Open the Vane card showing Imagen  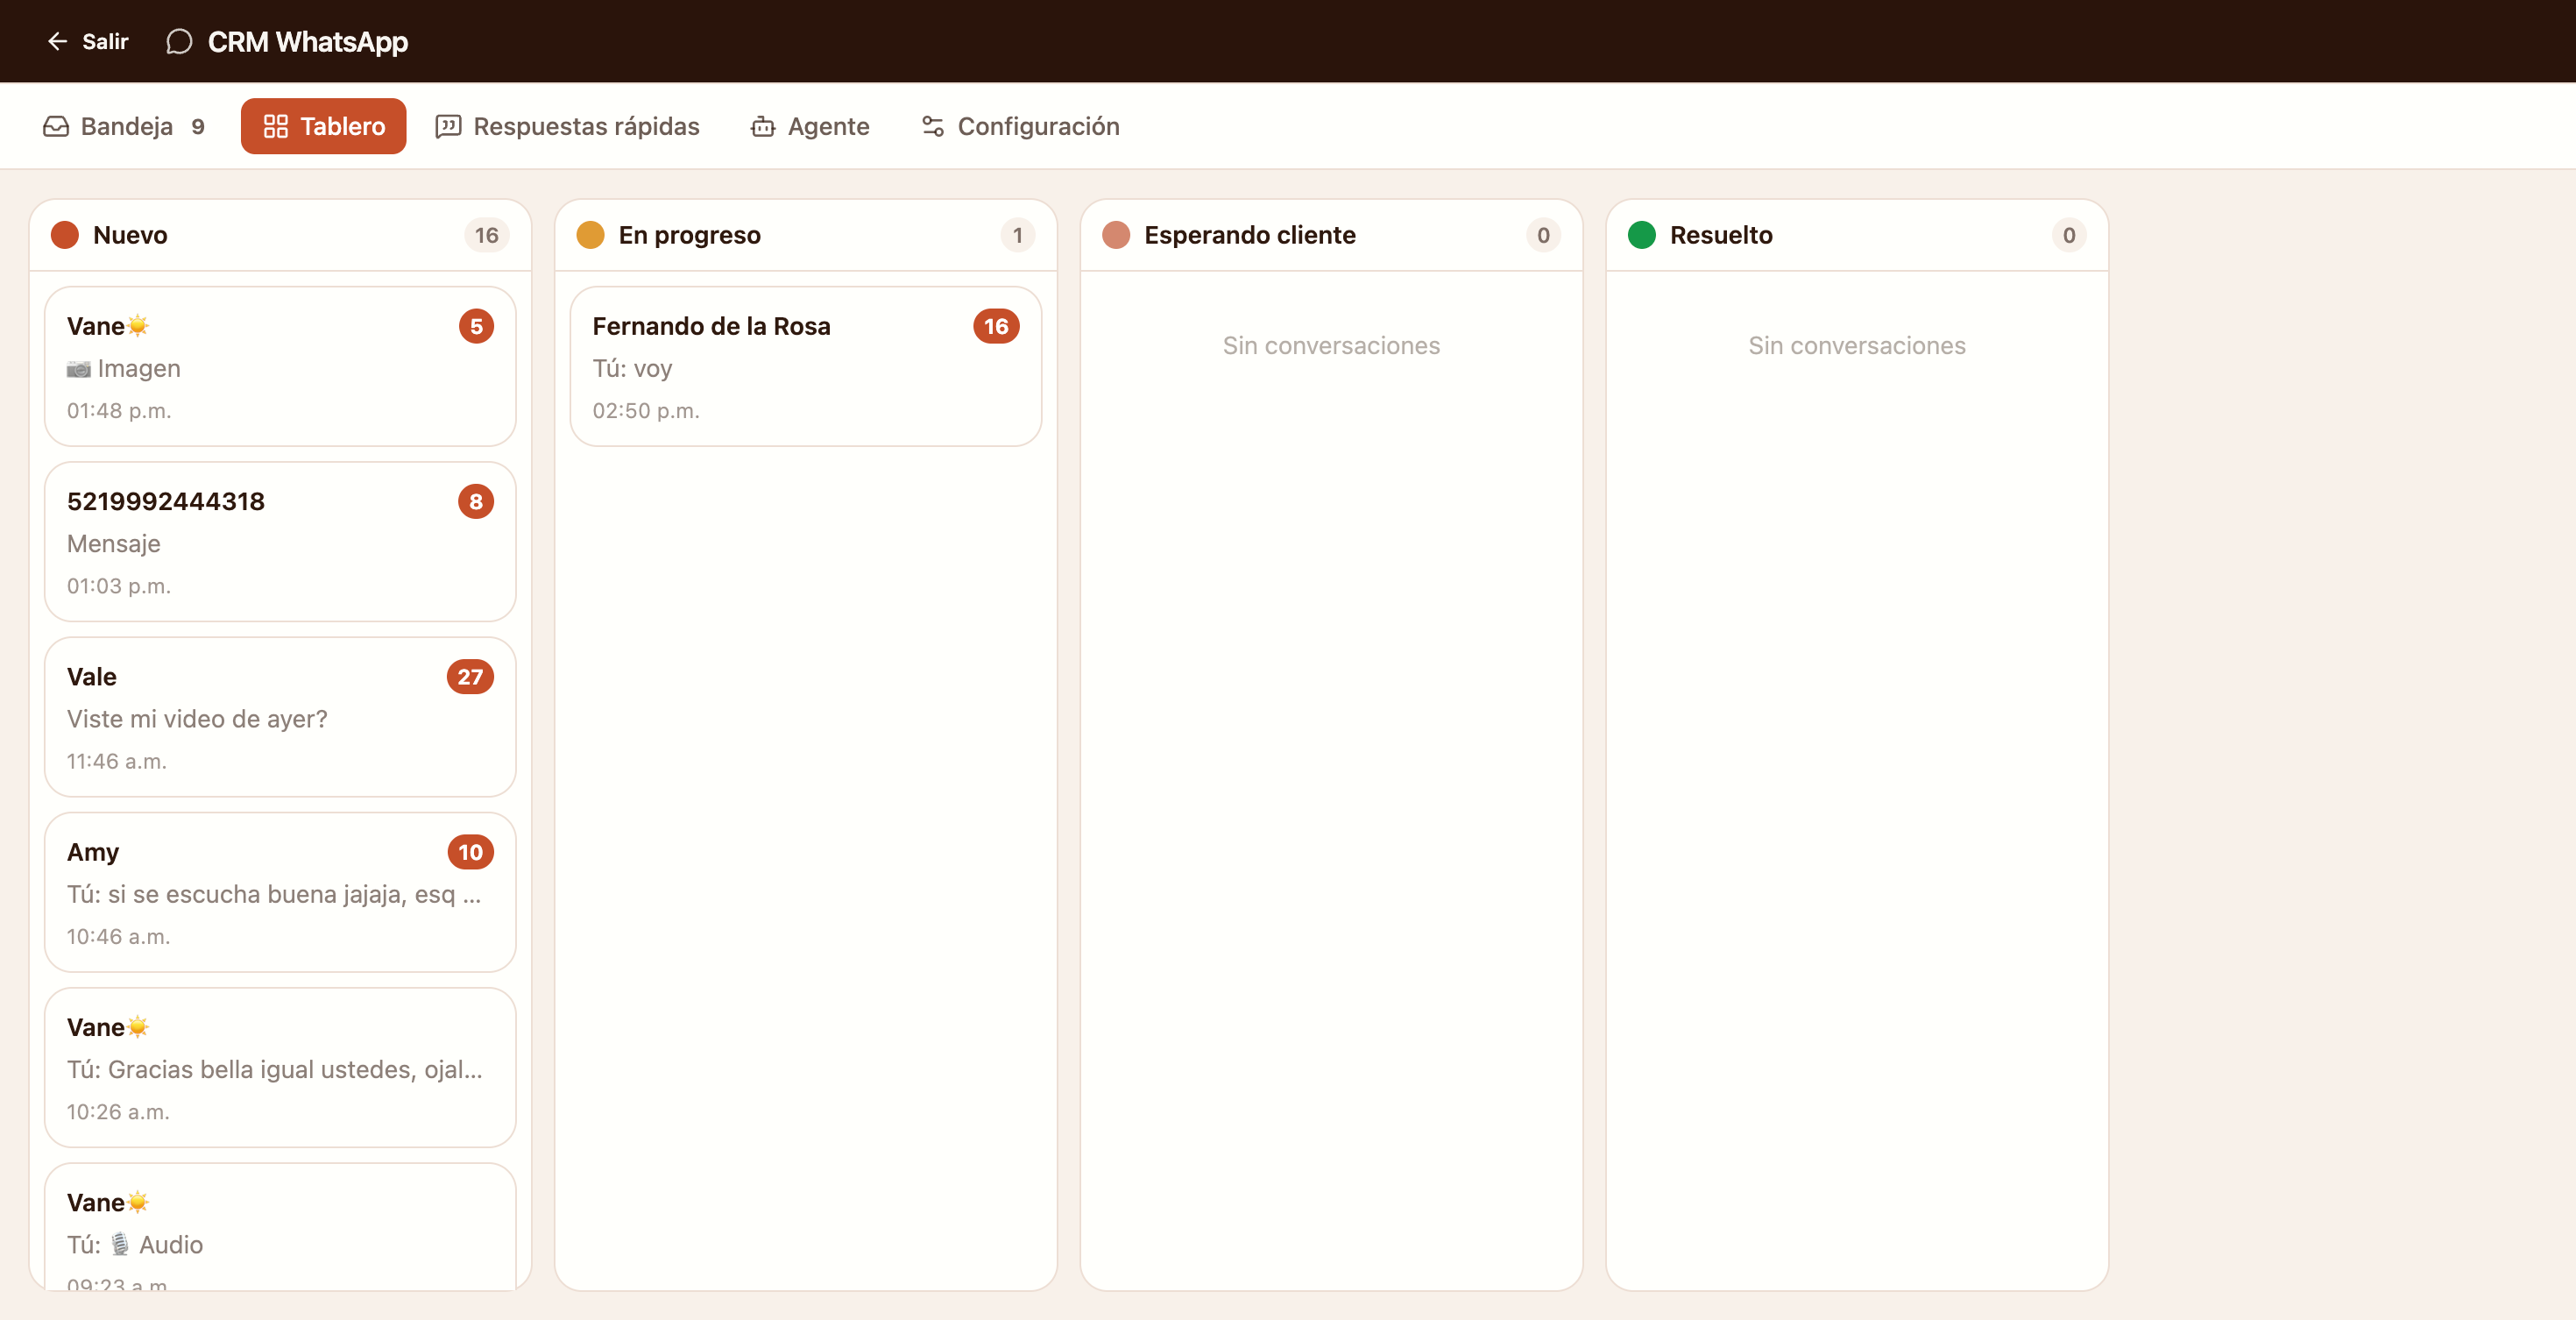pyautogui.click(x=280, y=367)
